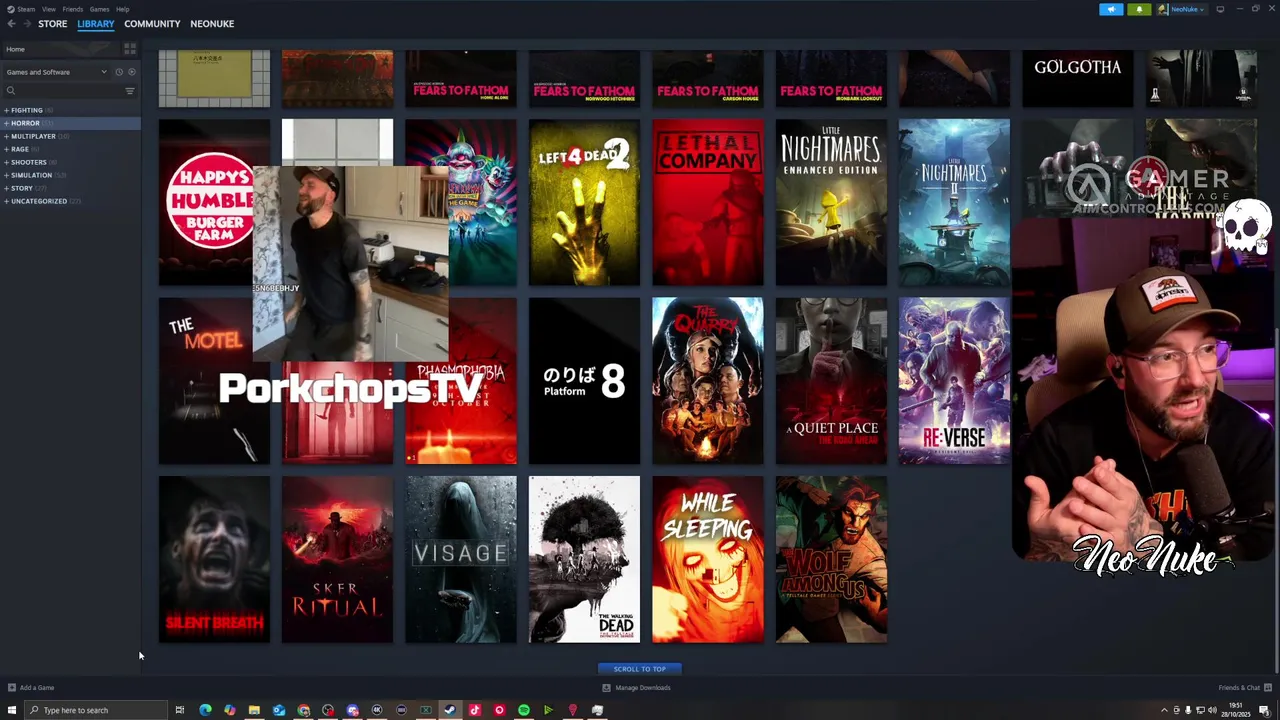Open Spotify from the taskbar

point(524,710)
